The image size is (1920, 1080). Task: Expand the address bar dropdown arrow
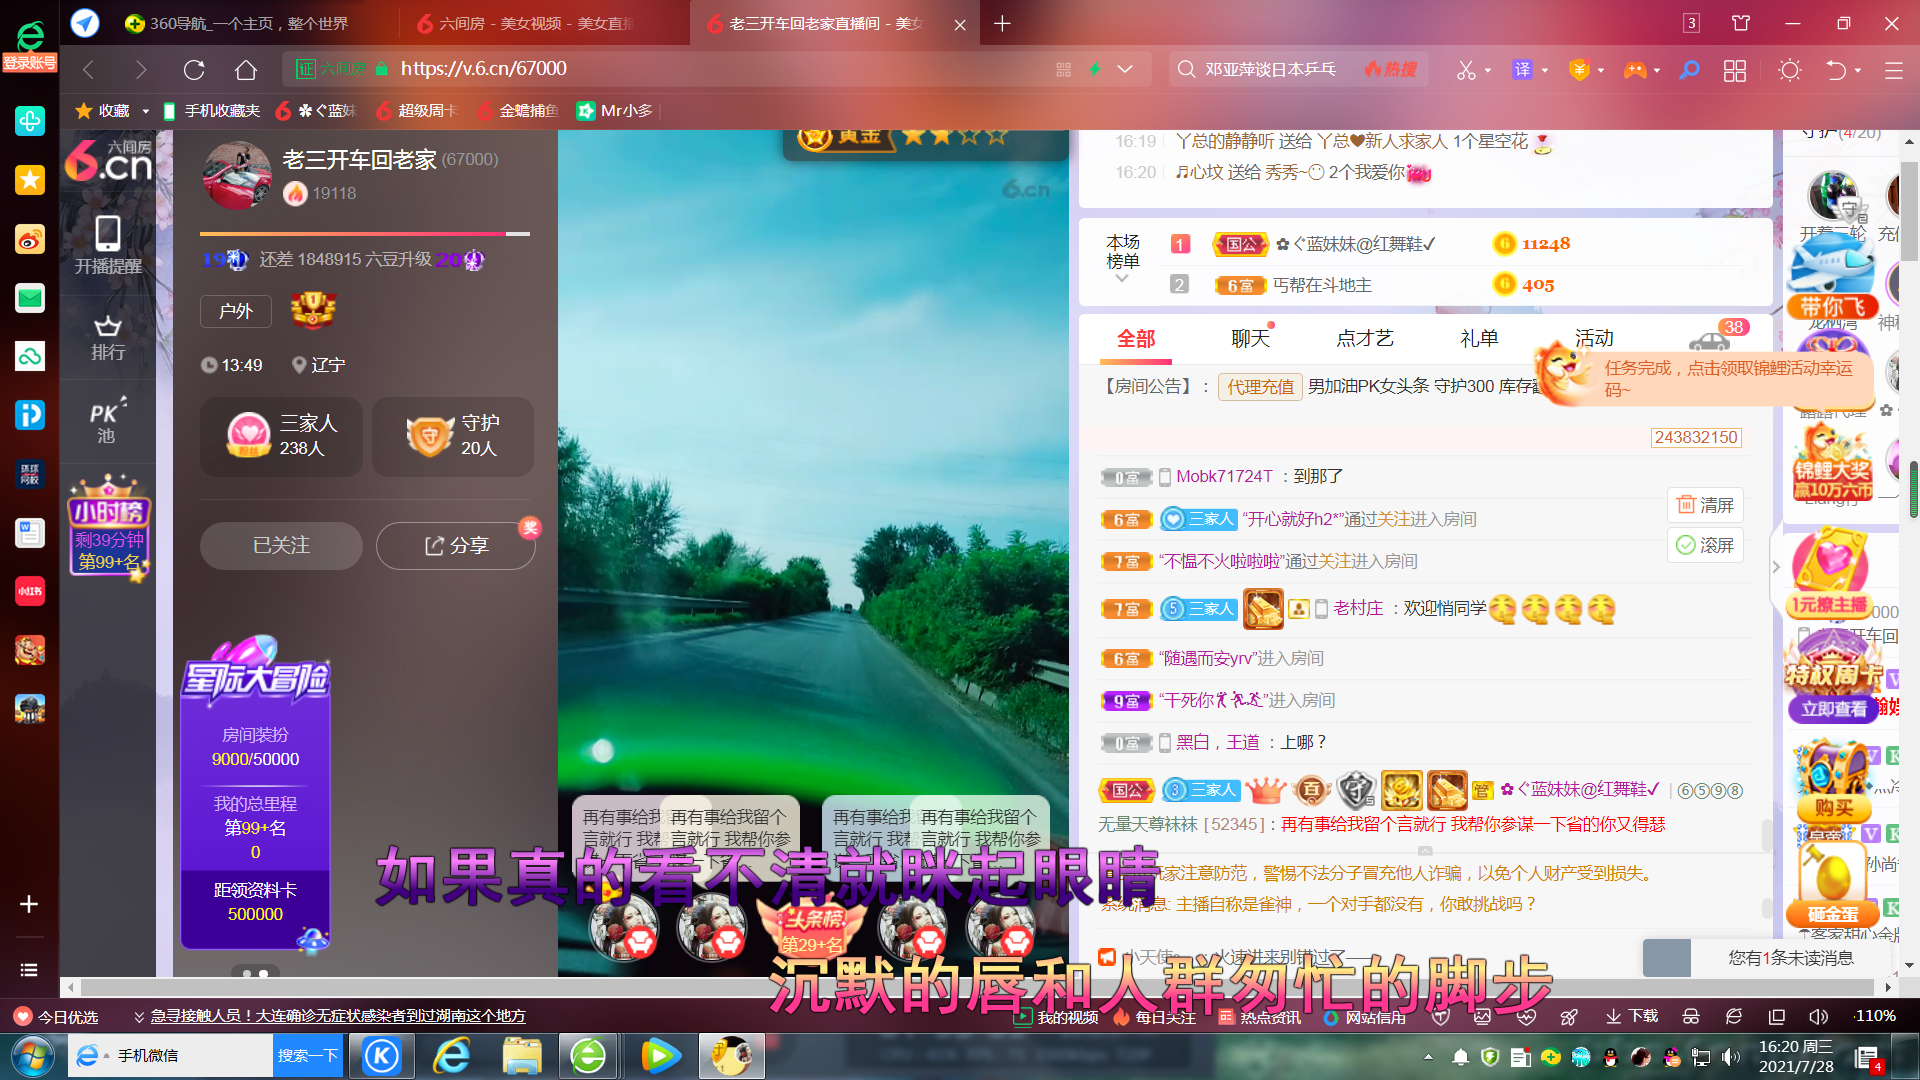click(x=1125, y=70)
